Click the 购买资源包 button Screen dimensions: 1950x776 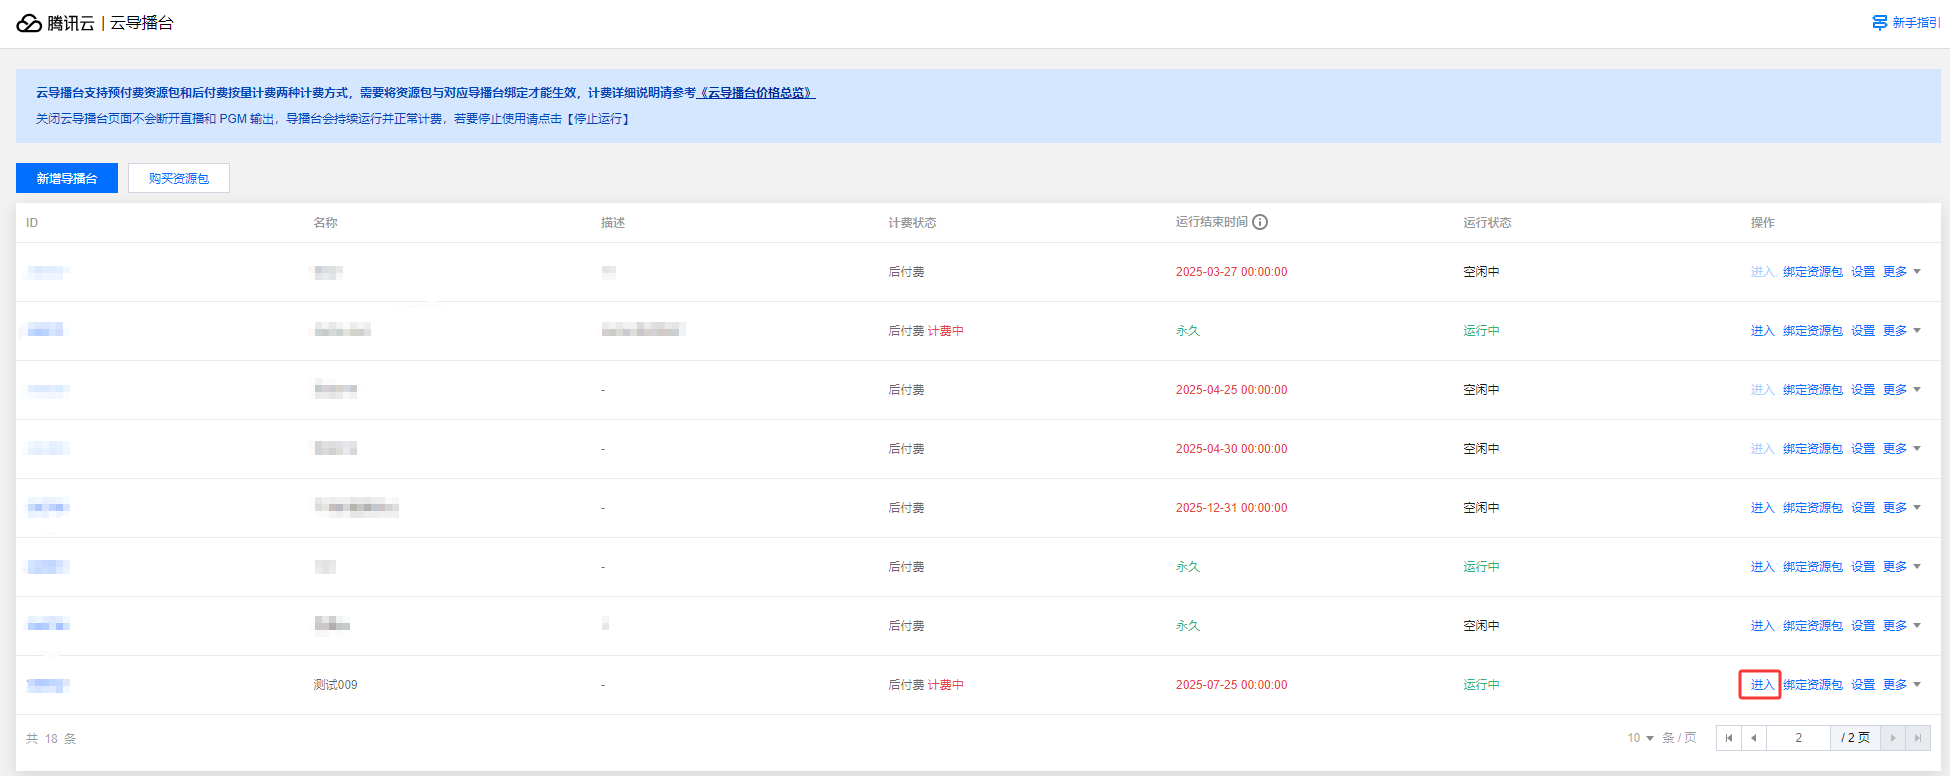pyautogui.click(x=179, y=178)
